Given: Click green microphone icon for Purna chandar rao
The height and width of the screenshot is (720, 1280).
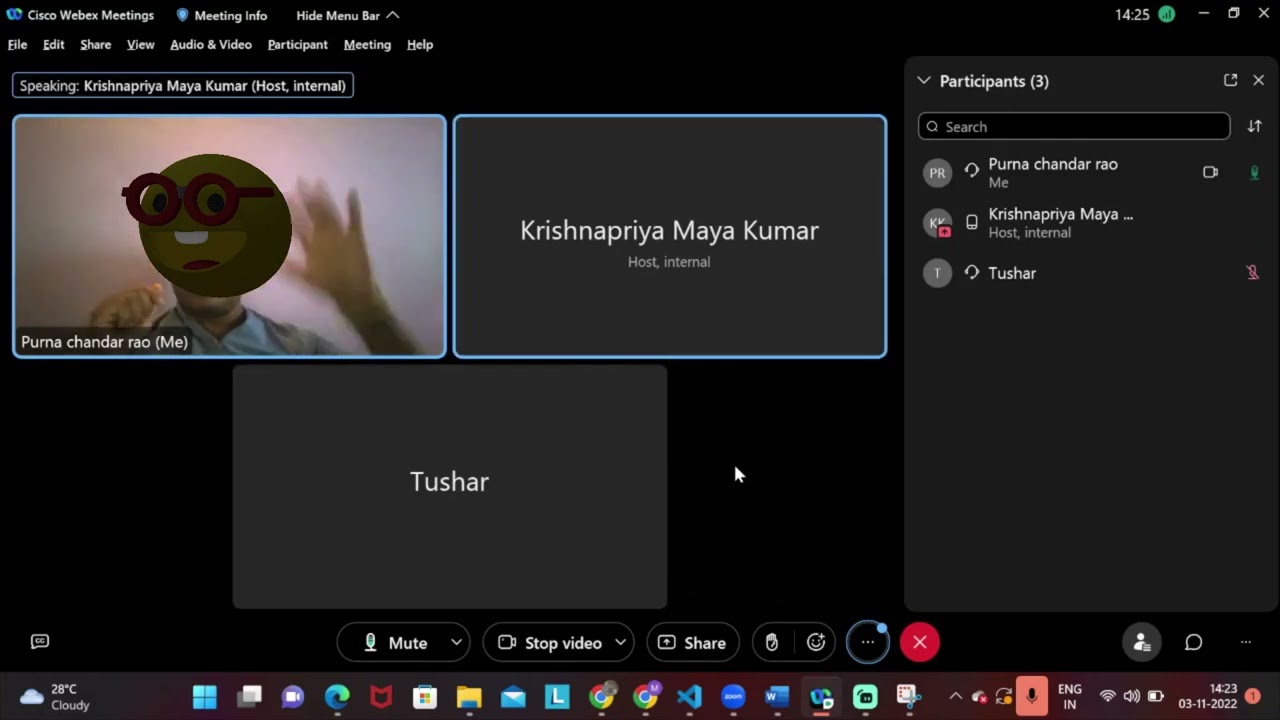Looking at the screenshot, I should click(x=1254, y=172).
